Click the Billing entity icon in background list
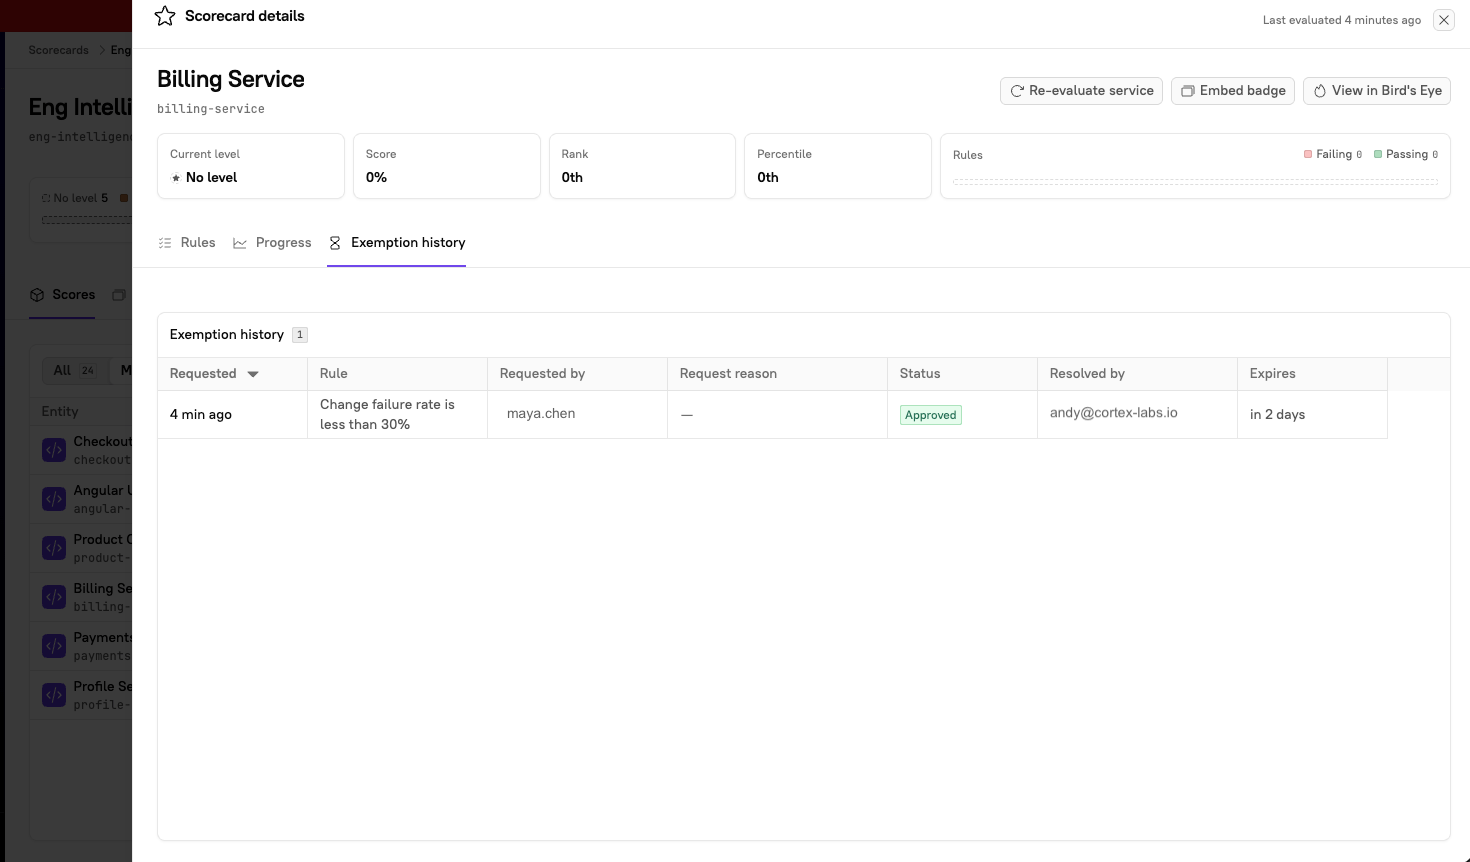The width and height of the screenshot is (1470, 862). 54,597
